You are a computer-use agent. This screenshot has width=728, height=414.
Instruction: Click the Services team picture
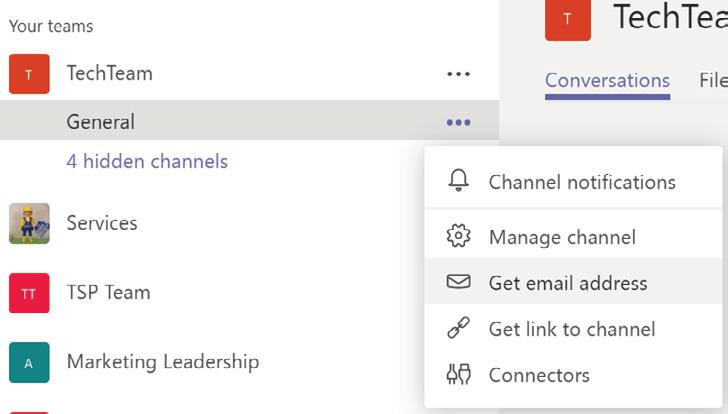29,223
